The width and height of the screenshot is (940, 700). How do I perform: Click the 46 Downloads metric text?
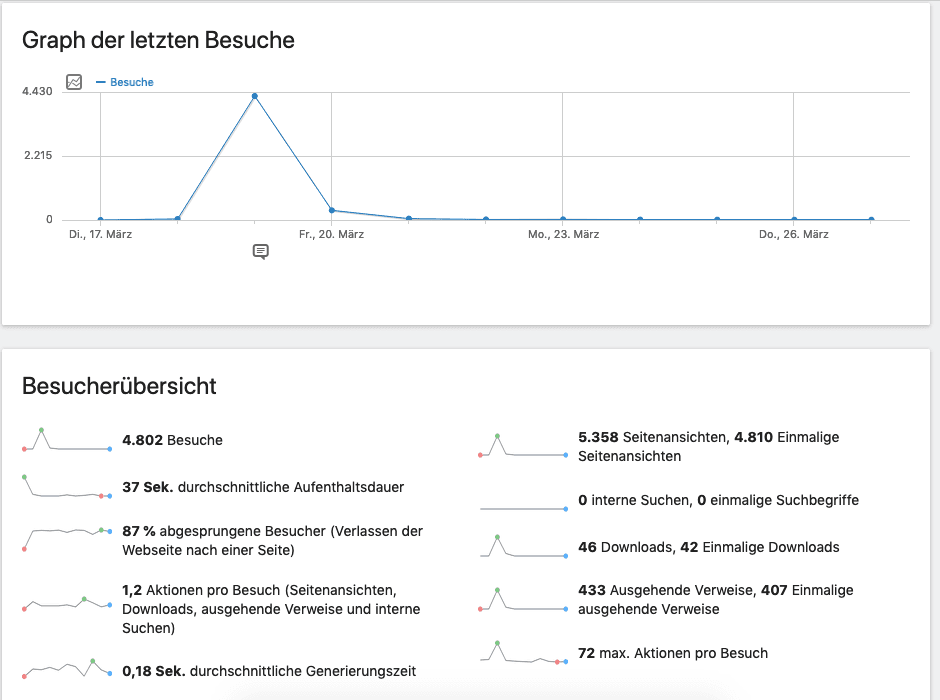pos(709,547)
